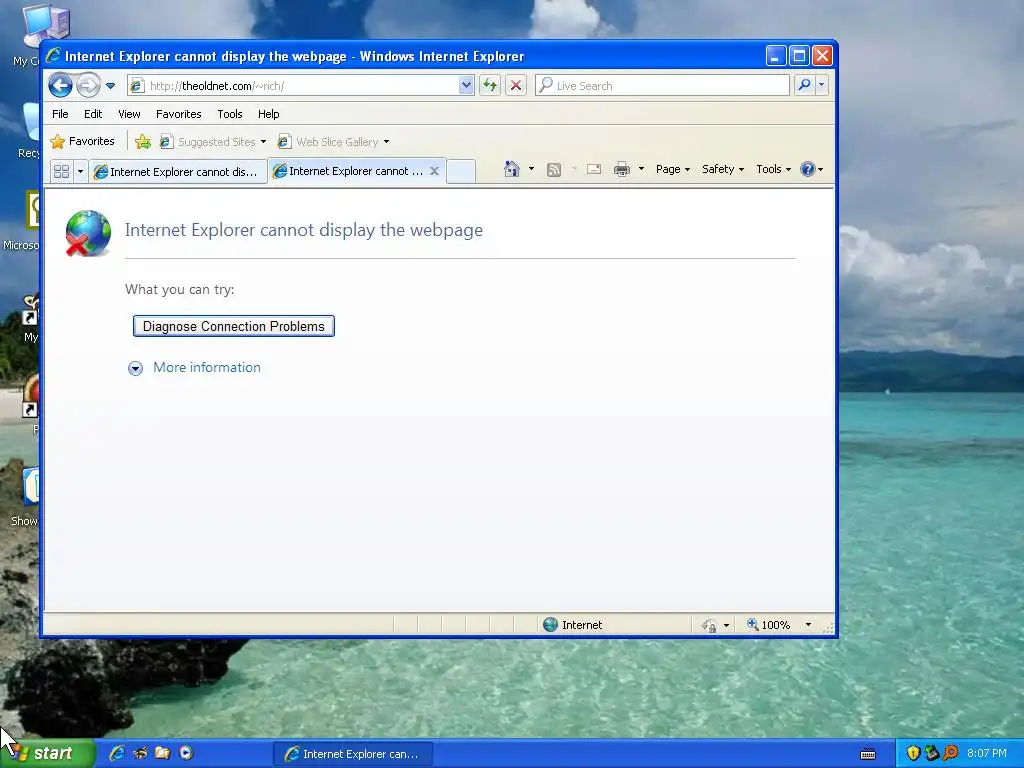This screenshot has width=1024, height=768.
Task: Click the Start button
Action: click(x=47, y=754)
